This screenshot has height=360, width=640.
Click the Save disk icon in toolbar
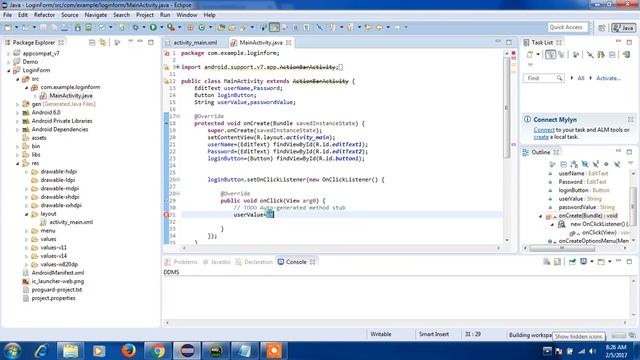(43, 27)
